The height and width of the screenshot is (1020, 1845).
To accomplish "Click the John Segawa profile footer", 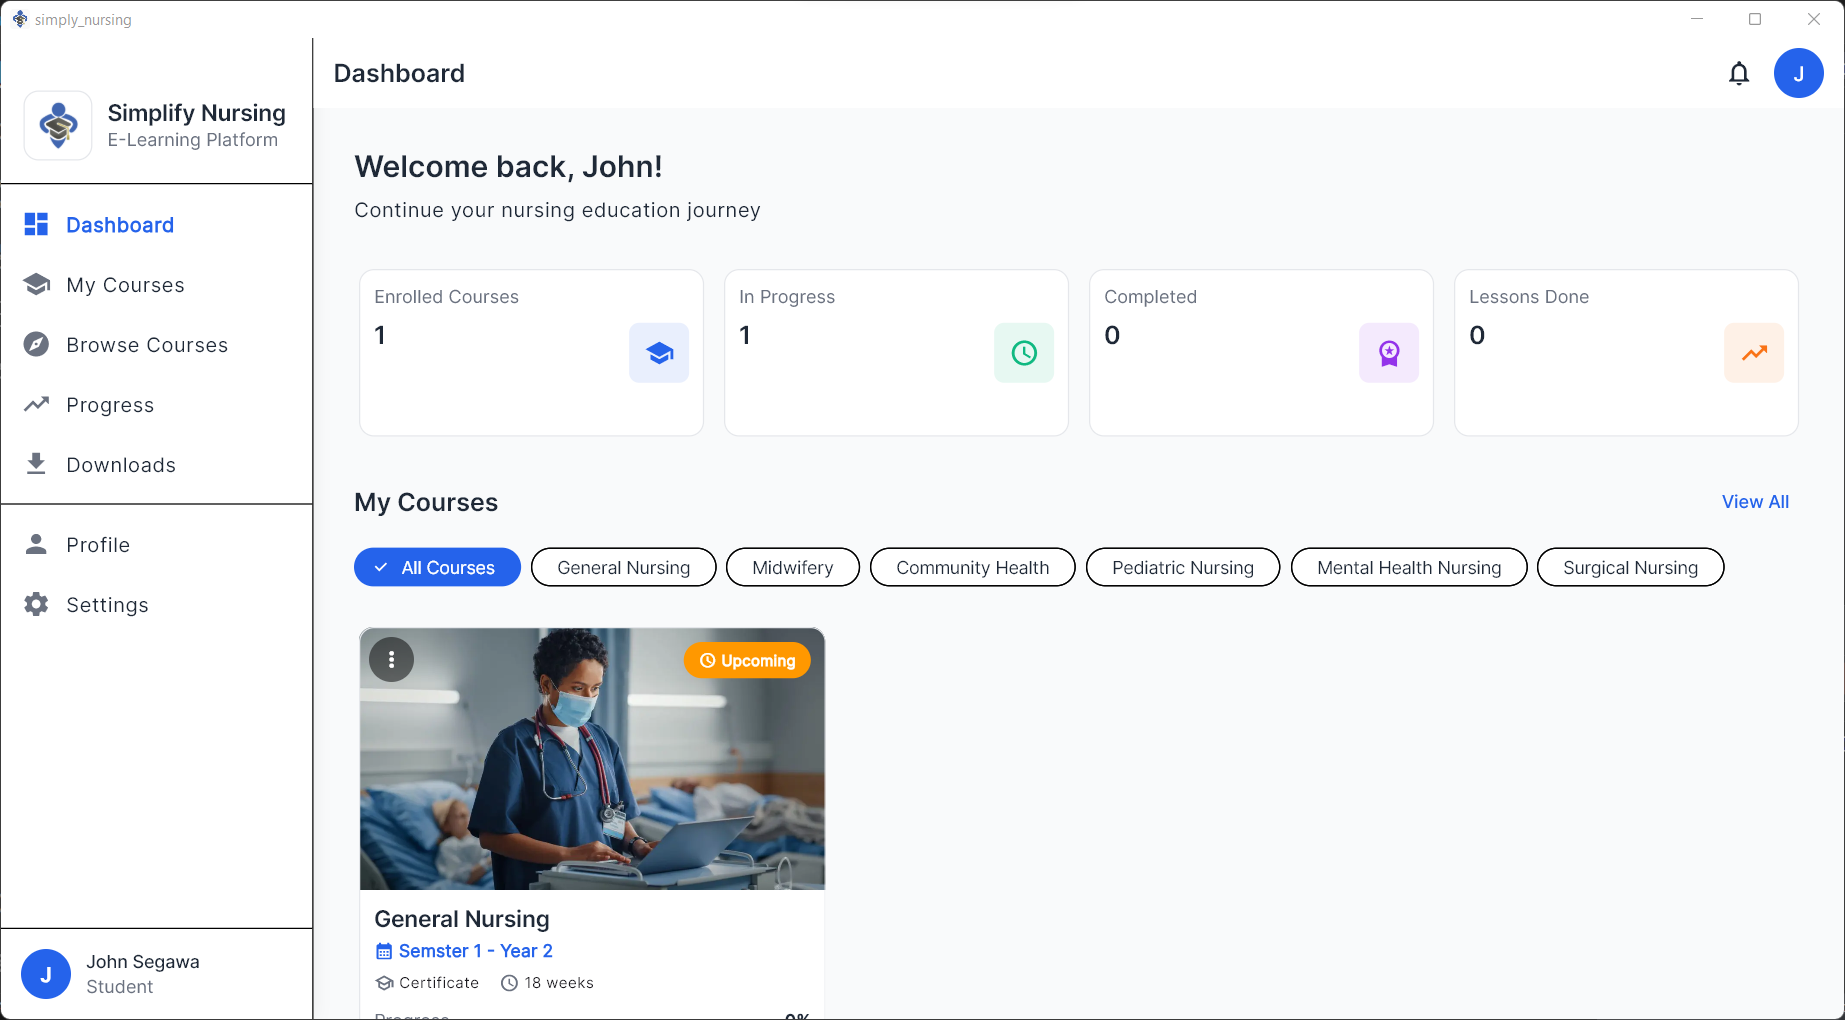I will [142, 974].
